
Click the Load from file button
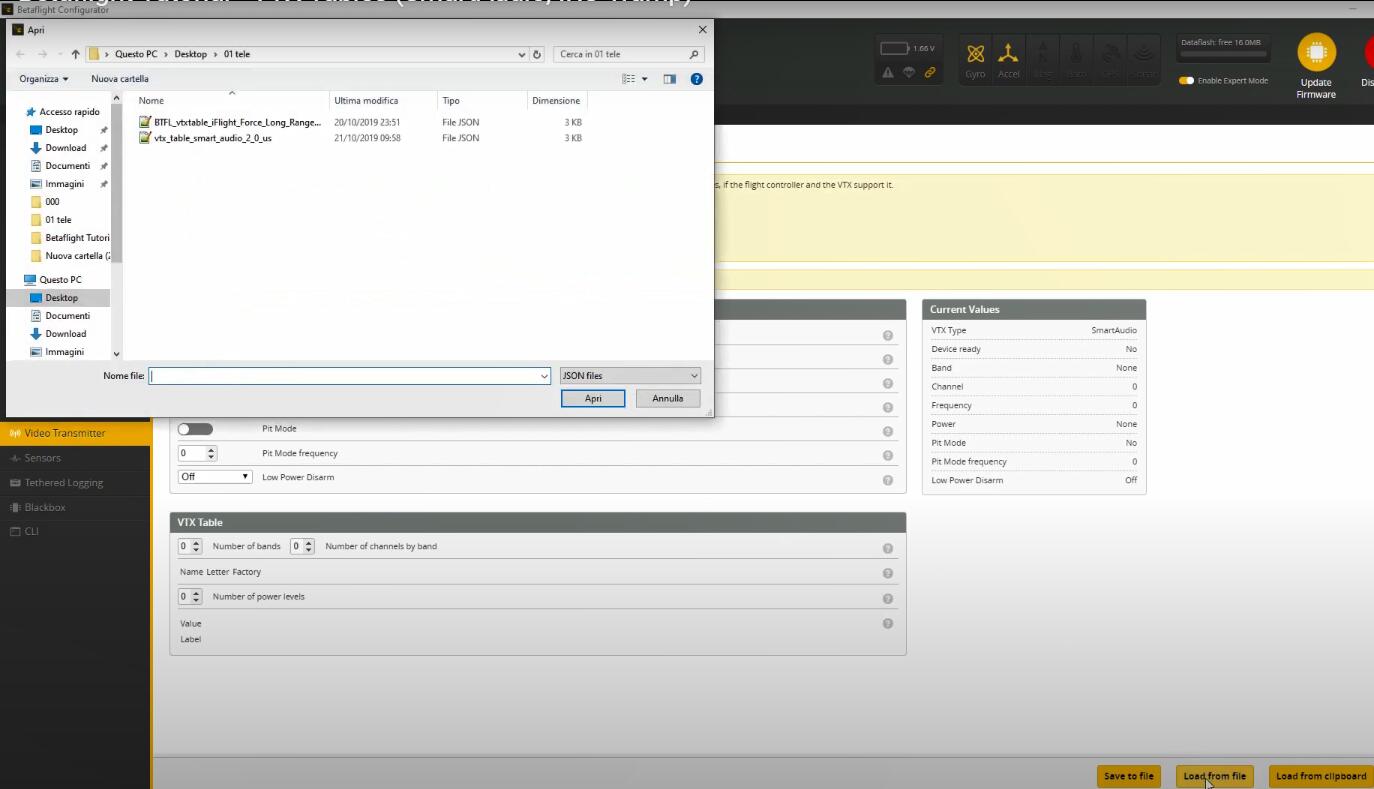pyautogui.click(x=1214, y=776)
